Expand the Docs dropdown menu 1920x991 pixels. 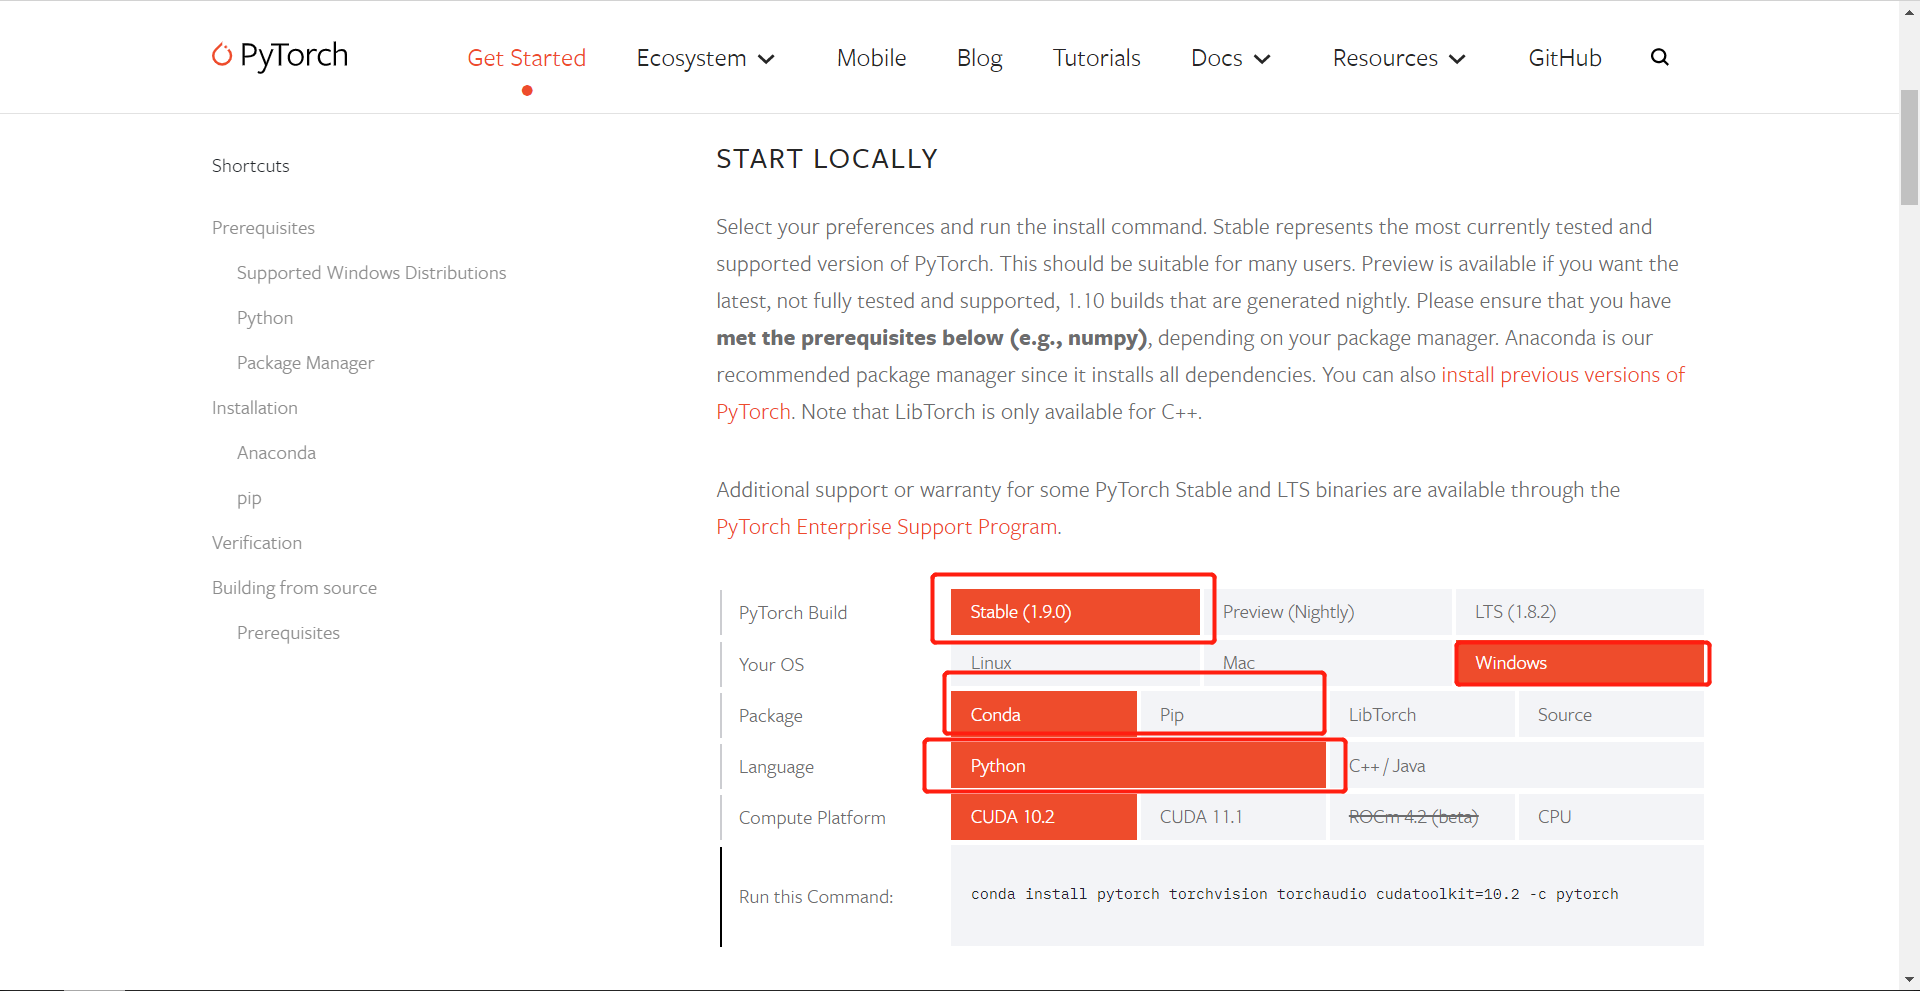pos(1231,58)
